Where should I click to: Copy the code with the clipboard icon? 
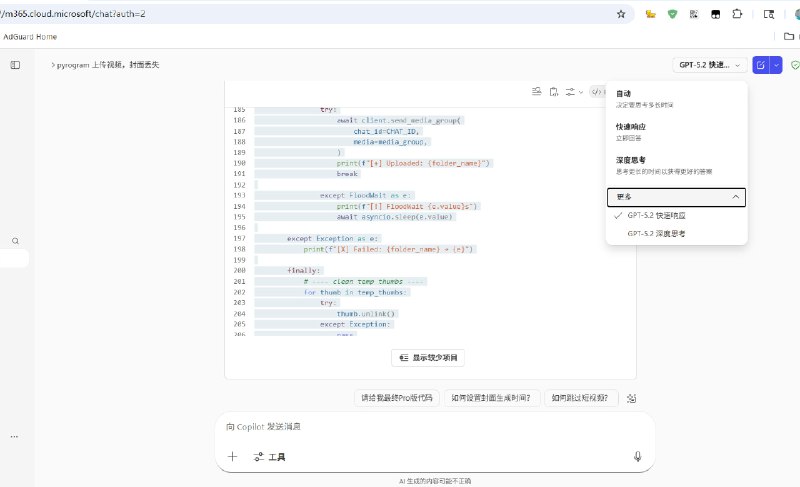(554, 92)
